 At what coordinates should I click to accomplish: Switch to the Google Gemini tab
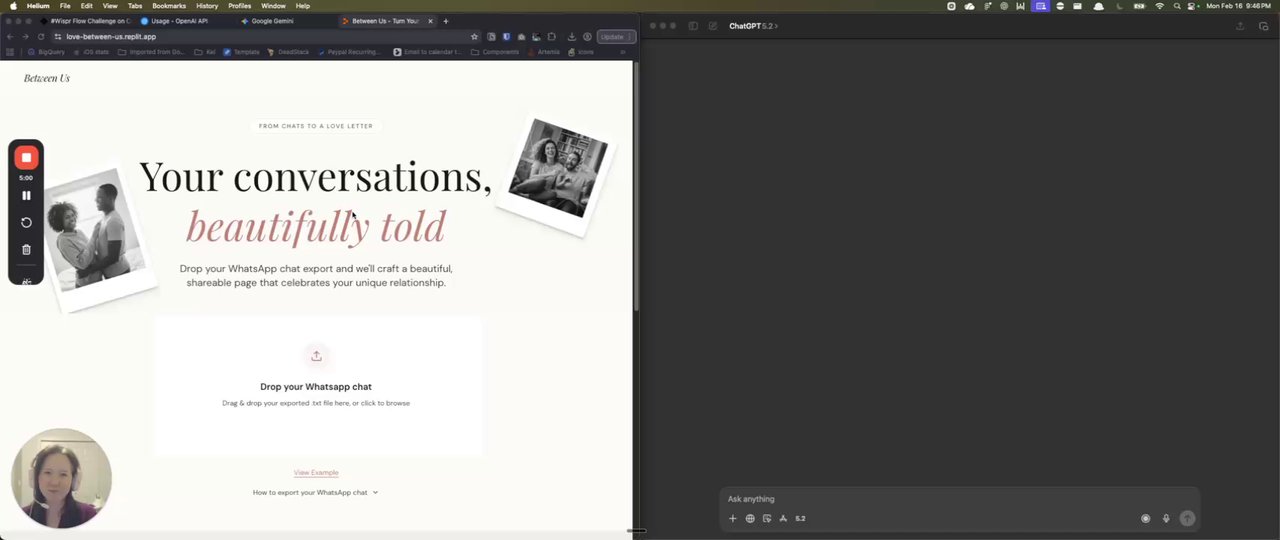click(272, 21)
